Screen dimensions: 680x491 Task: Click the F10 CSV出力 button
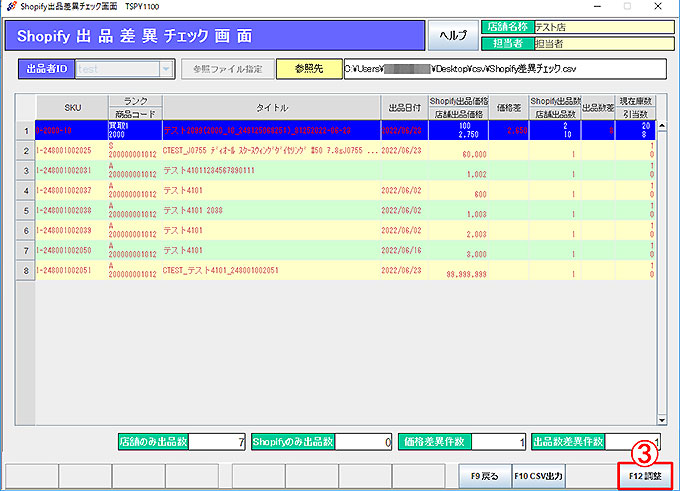pos(537,476)
